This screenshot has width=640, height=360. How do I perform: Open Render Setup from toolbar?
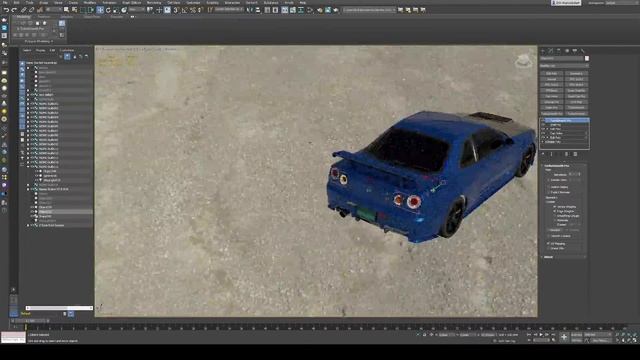320,10
